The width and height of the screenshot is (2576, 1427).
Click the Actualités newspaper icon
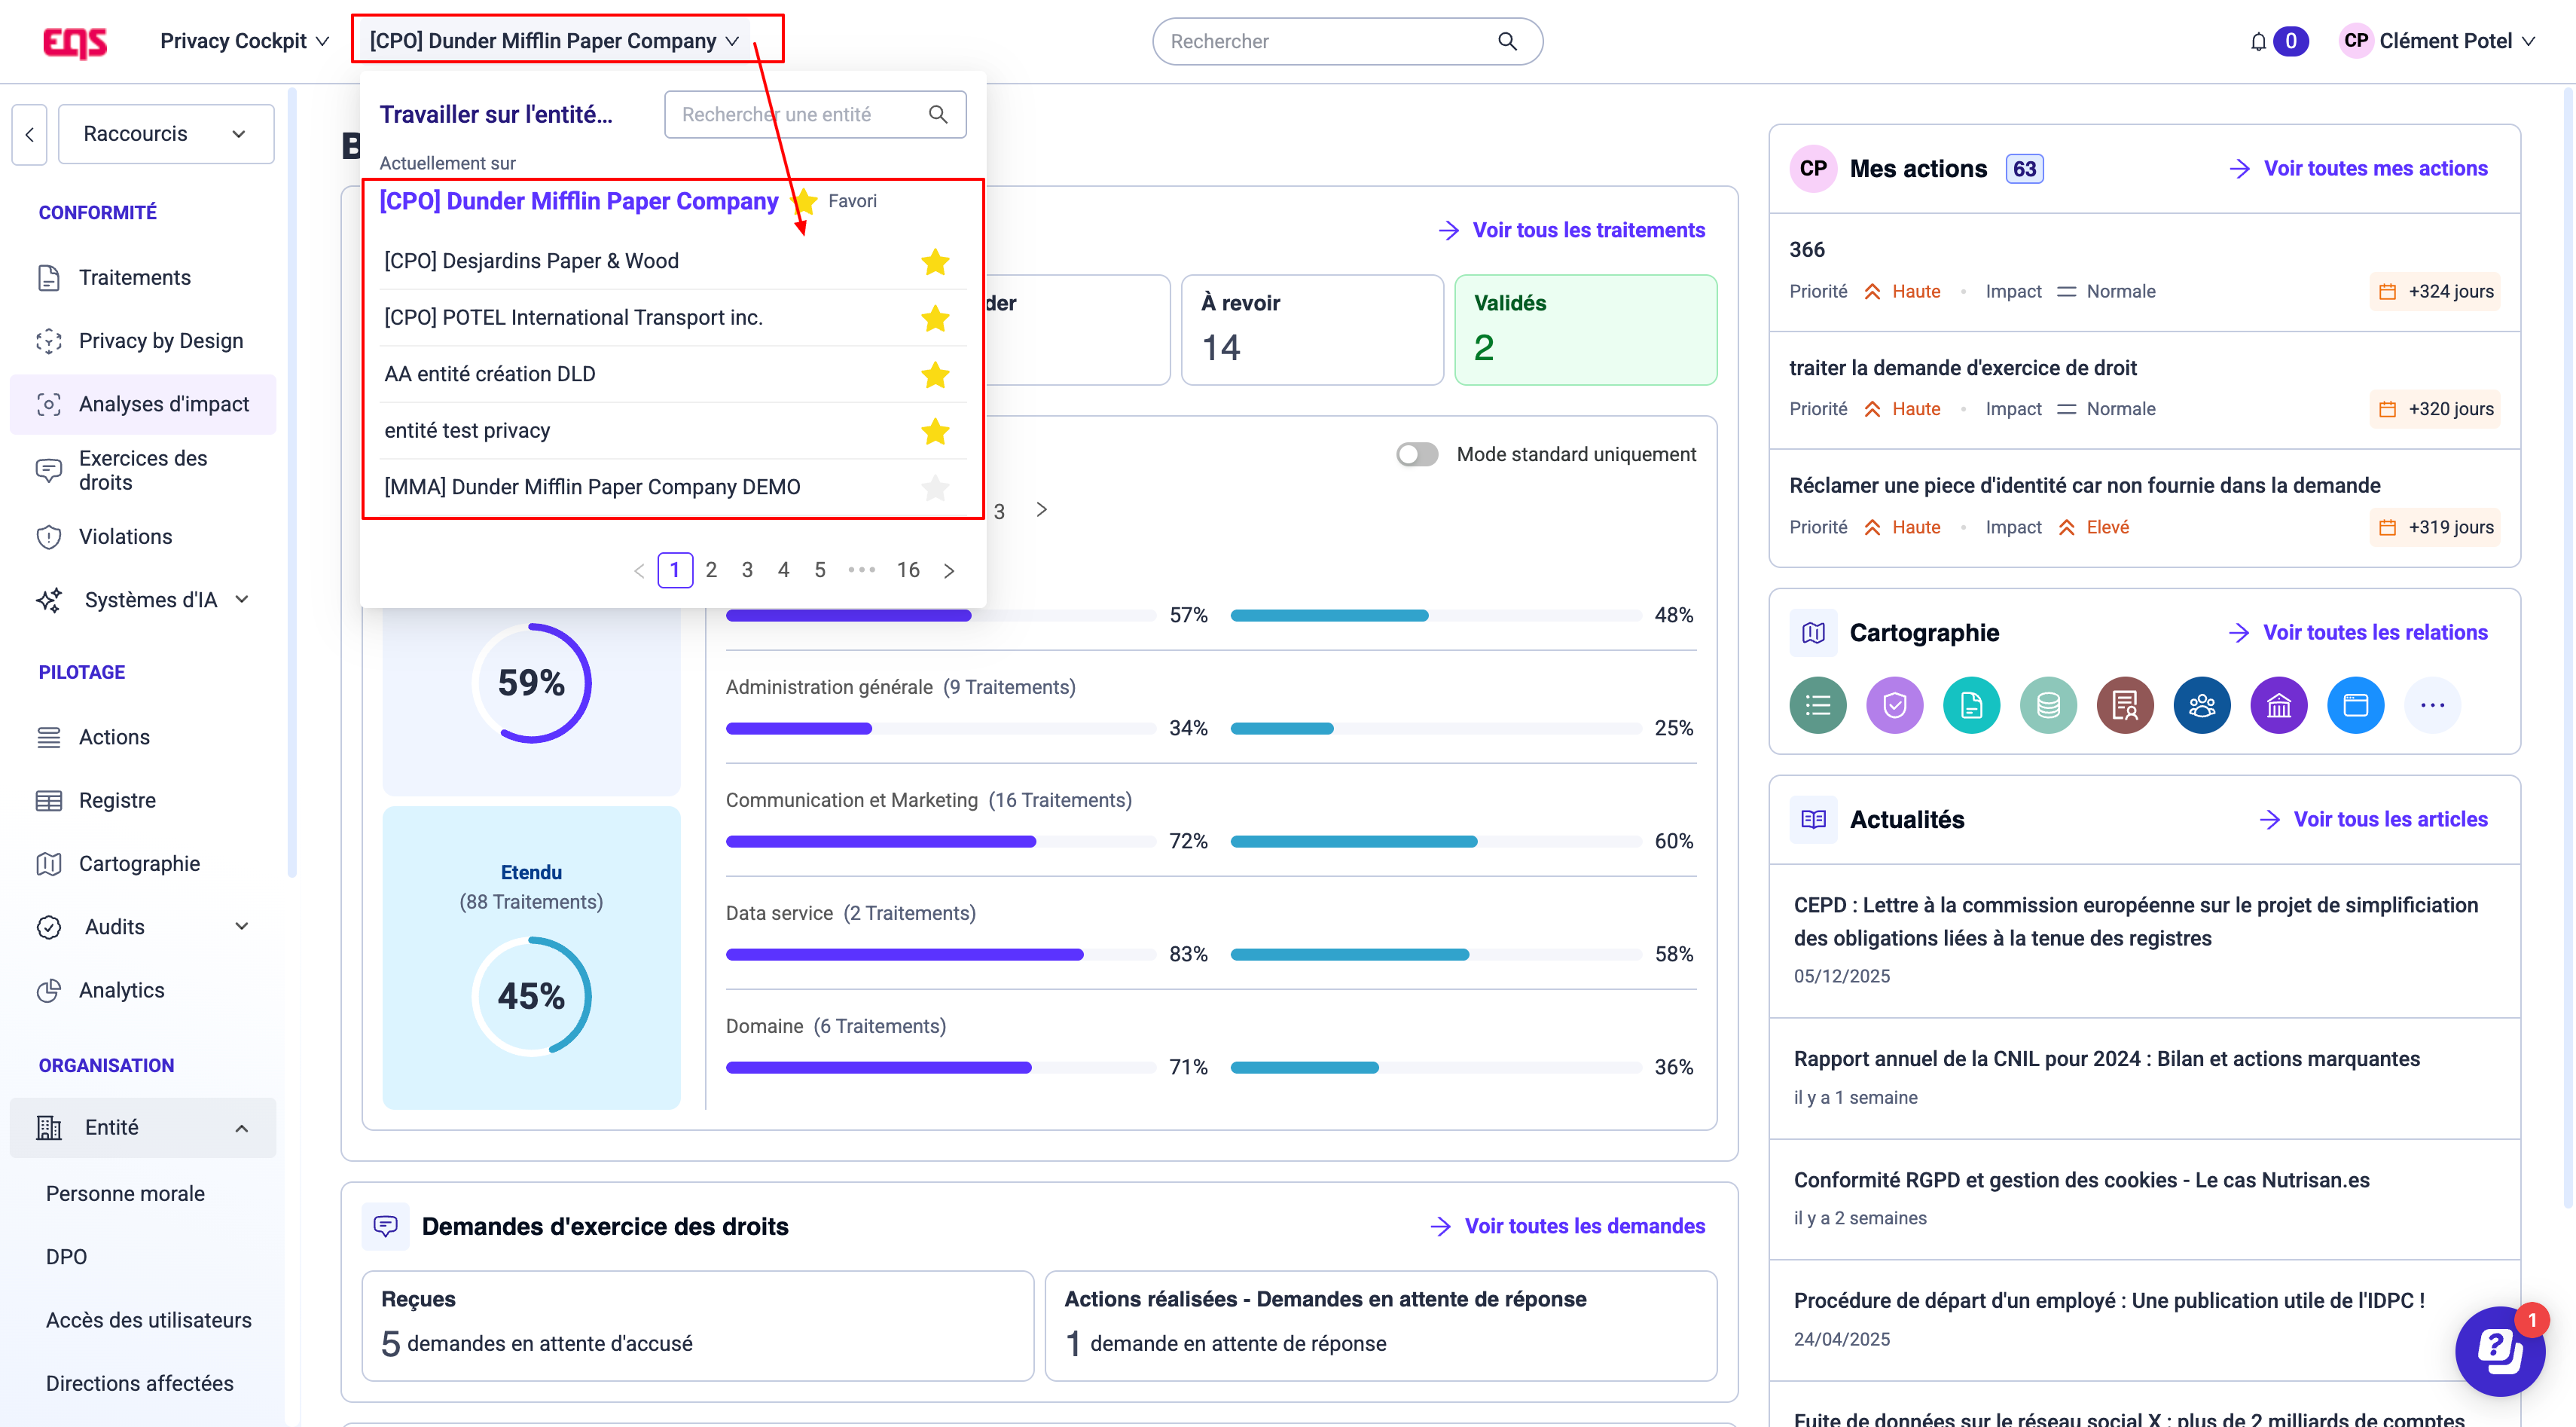[1814, 820]
